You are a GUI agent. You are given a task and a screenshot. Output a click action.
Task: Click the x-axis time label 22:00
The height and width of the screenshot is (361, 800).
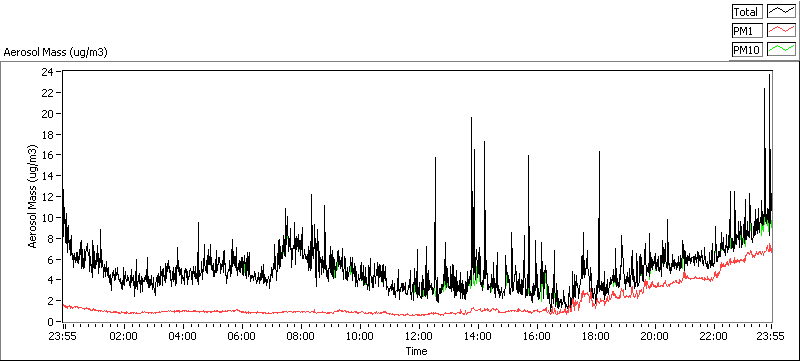point(713,337)
